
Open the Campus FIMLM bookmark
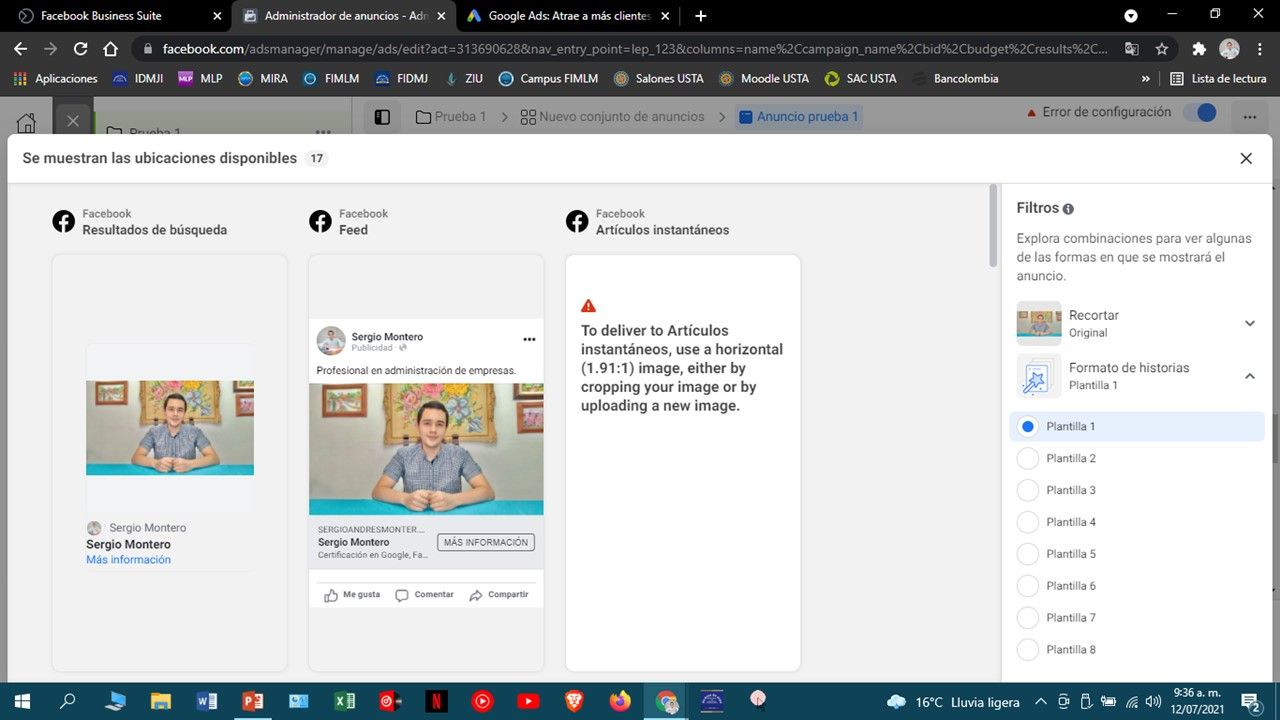point(548,78)
